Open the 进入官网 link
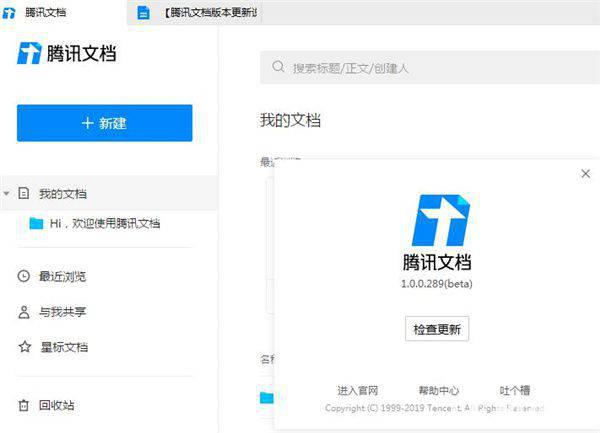 click(x=358, y=391)
